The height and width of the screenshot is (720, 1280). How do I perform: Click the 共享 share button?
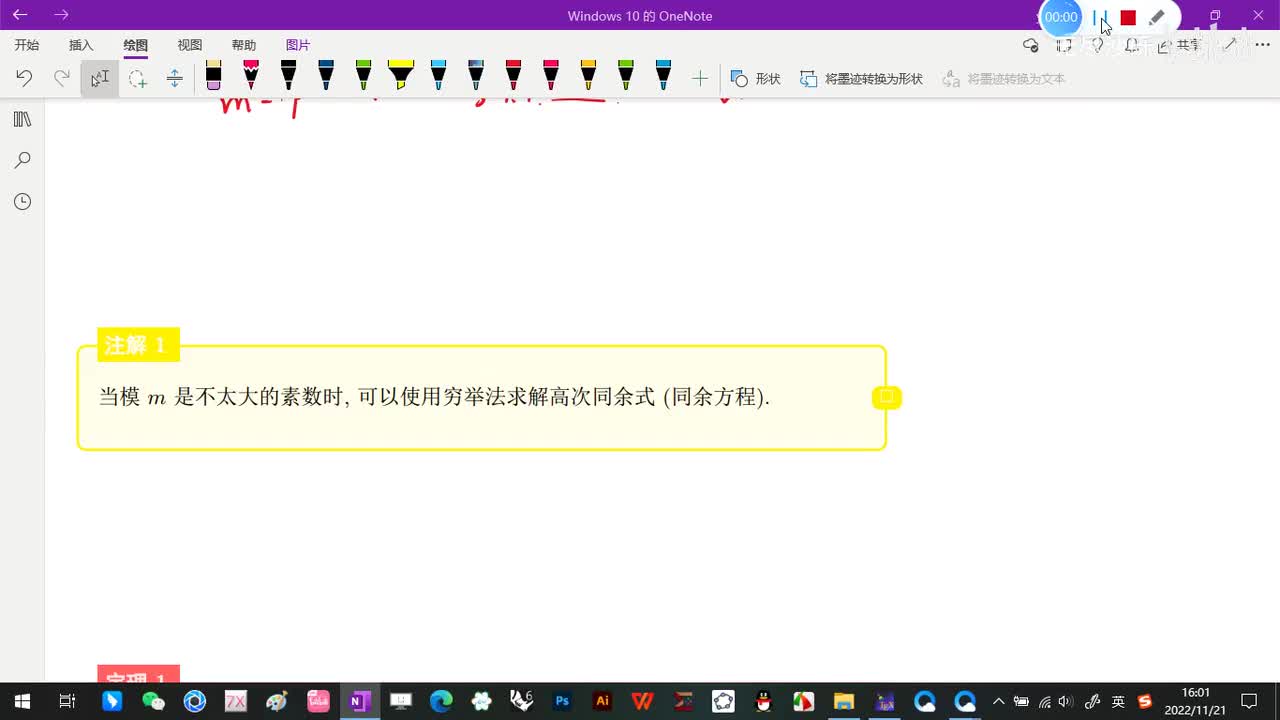tap(1178, 45)
